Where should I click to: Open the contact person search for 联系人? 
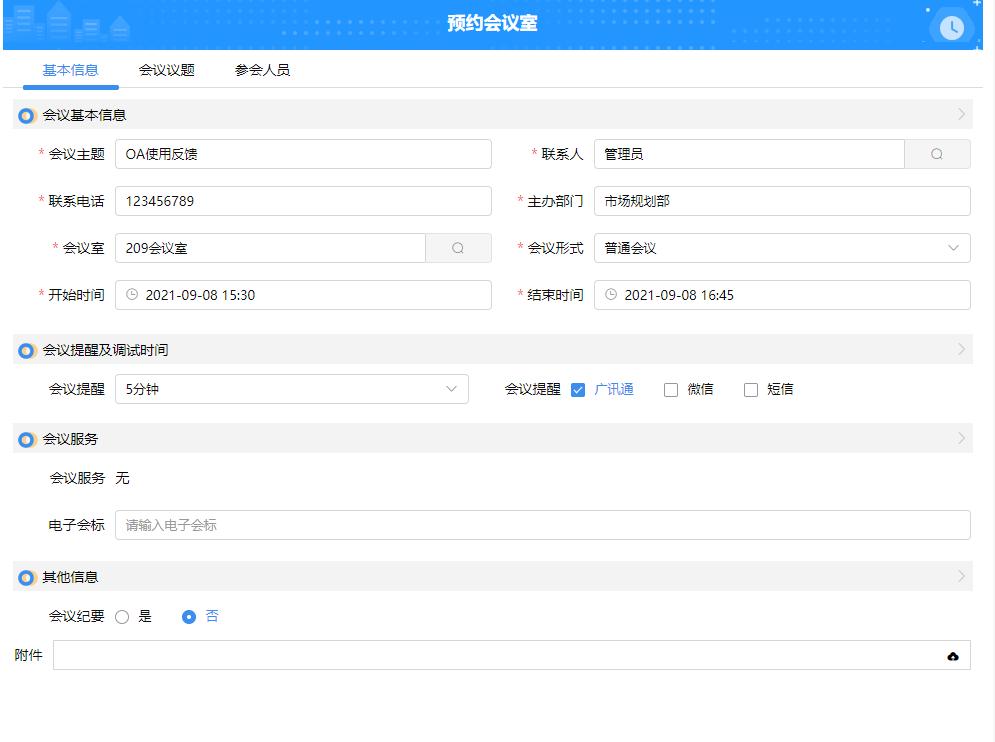(938, 154)
